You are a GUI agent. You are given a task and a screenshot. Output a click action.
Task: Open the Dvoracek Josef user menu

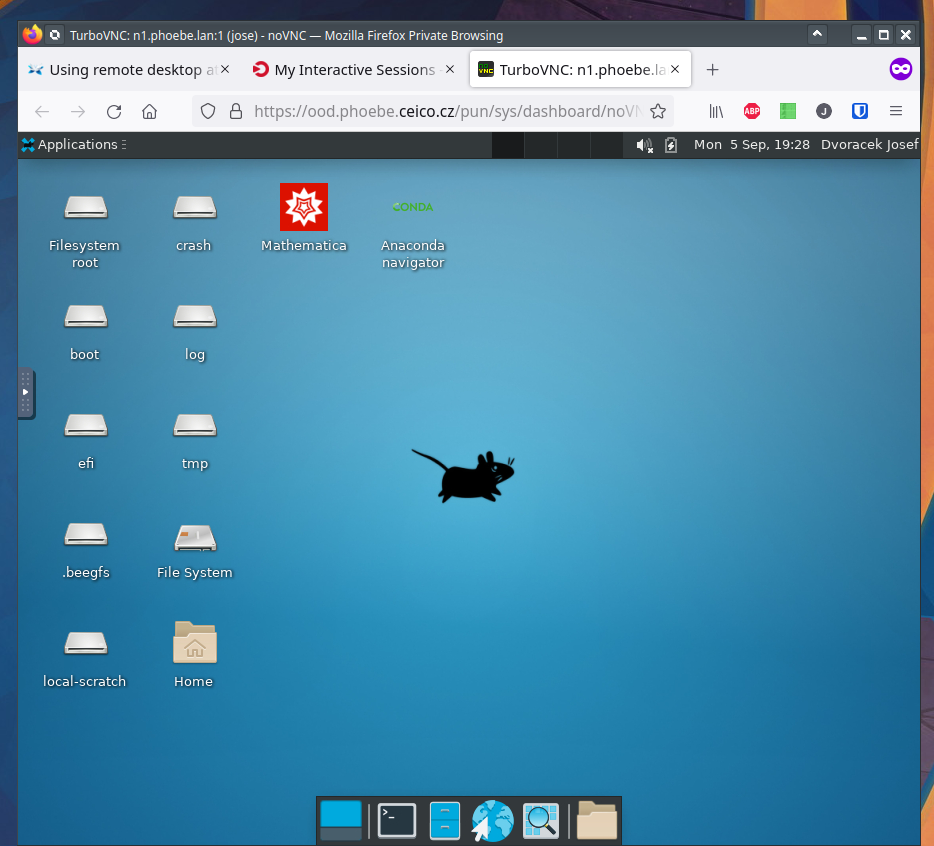(x=870, y=145)
